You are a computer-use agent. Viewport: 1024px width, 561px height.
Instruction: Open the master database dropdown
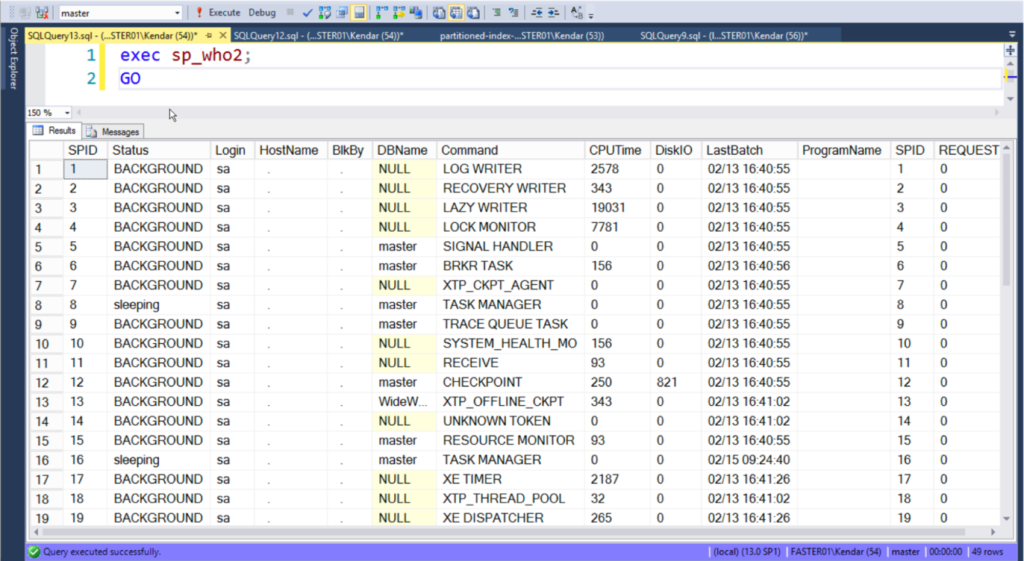177,13
